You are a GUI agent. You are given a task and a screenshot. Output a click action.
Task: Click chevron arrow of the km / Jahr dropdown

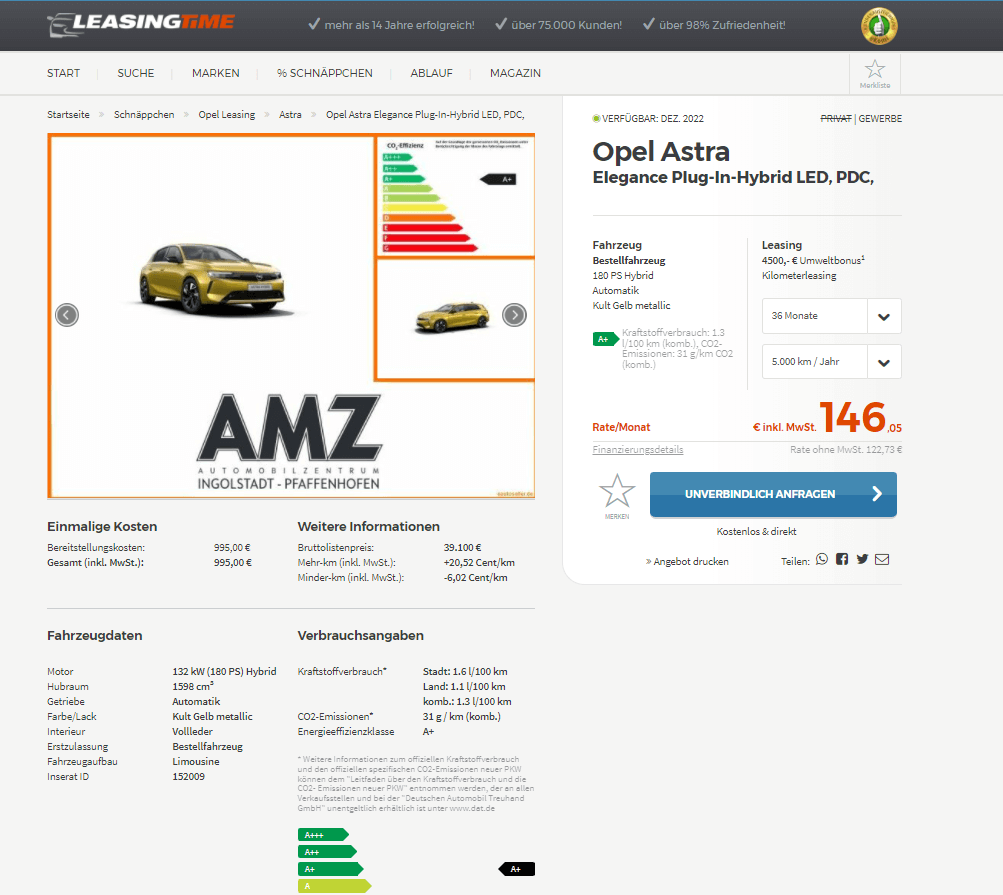(x=884, y=362)
